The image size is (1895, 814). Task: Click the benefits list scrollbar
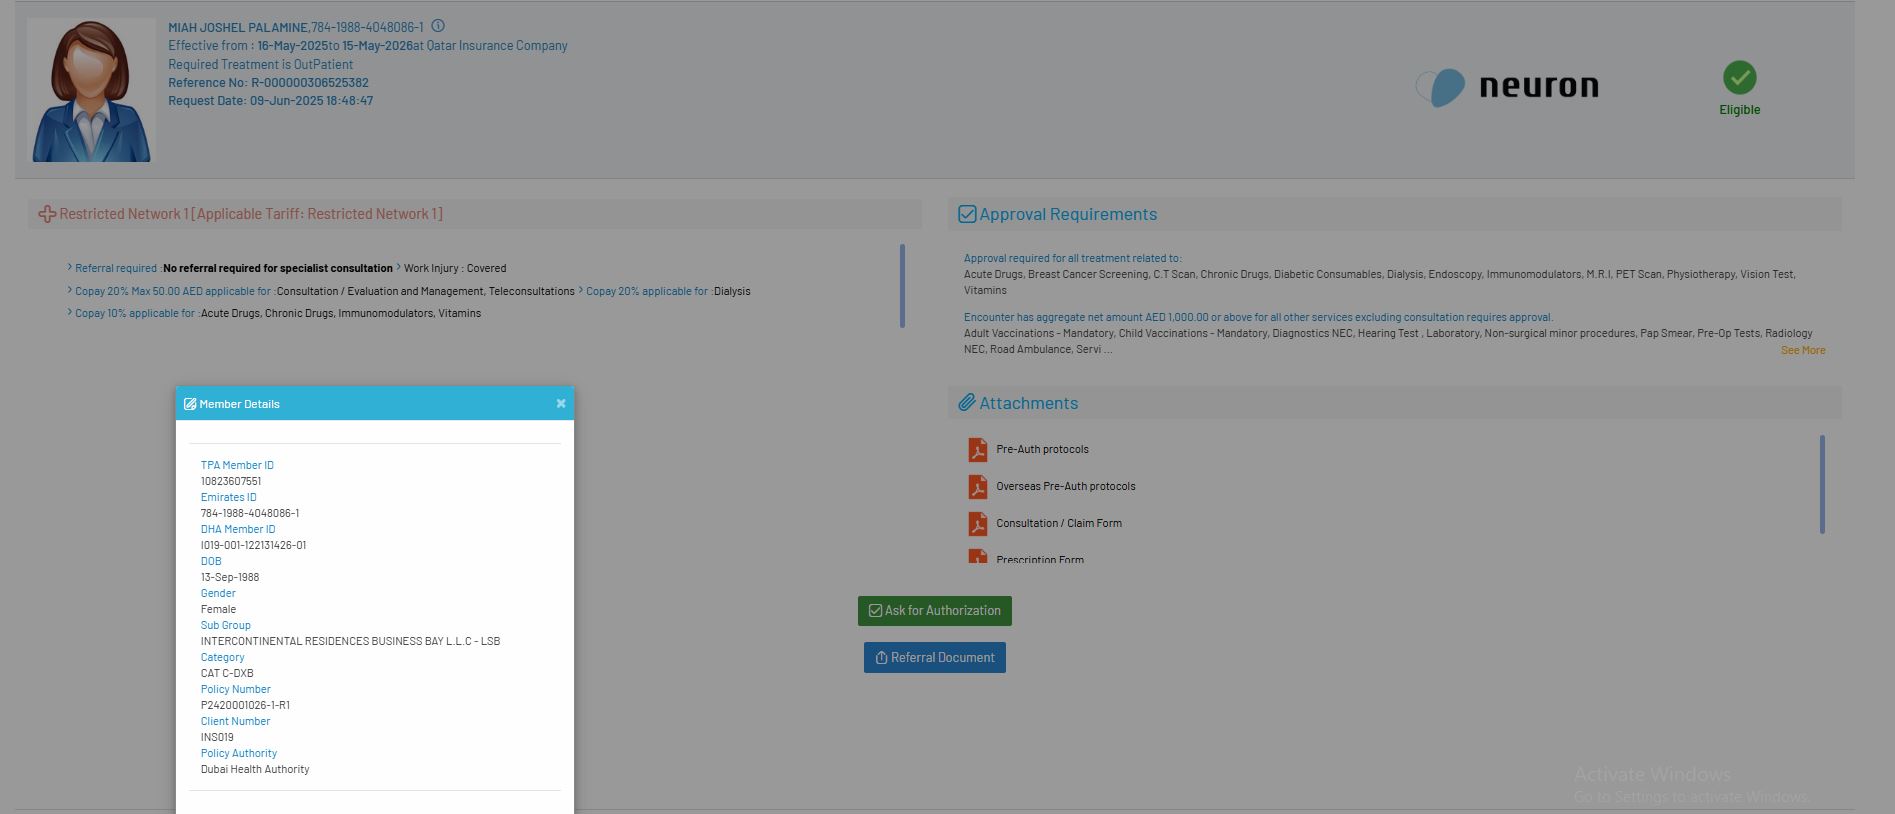click(x=902, y=286)
